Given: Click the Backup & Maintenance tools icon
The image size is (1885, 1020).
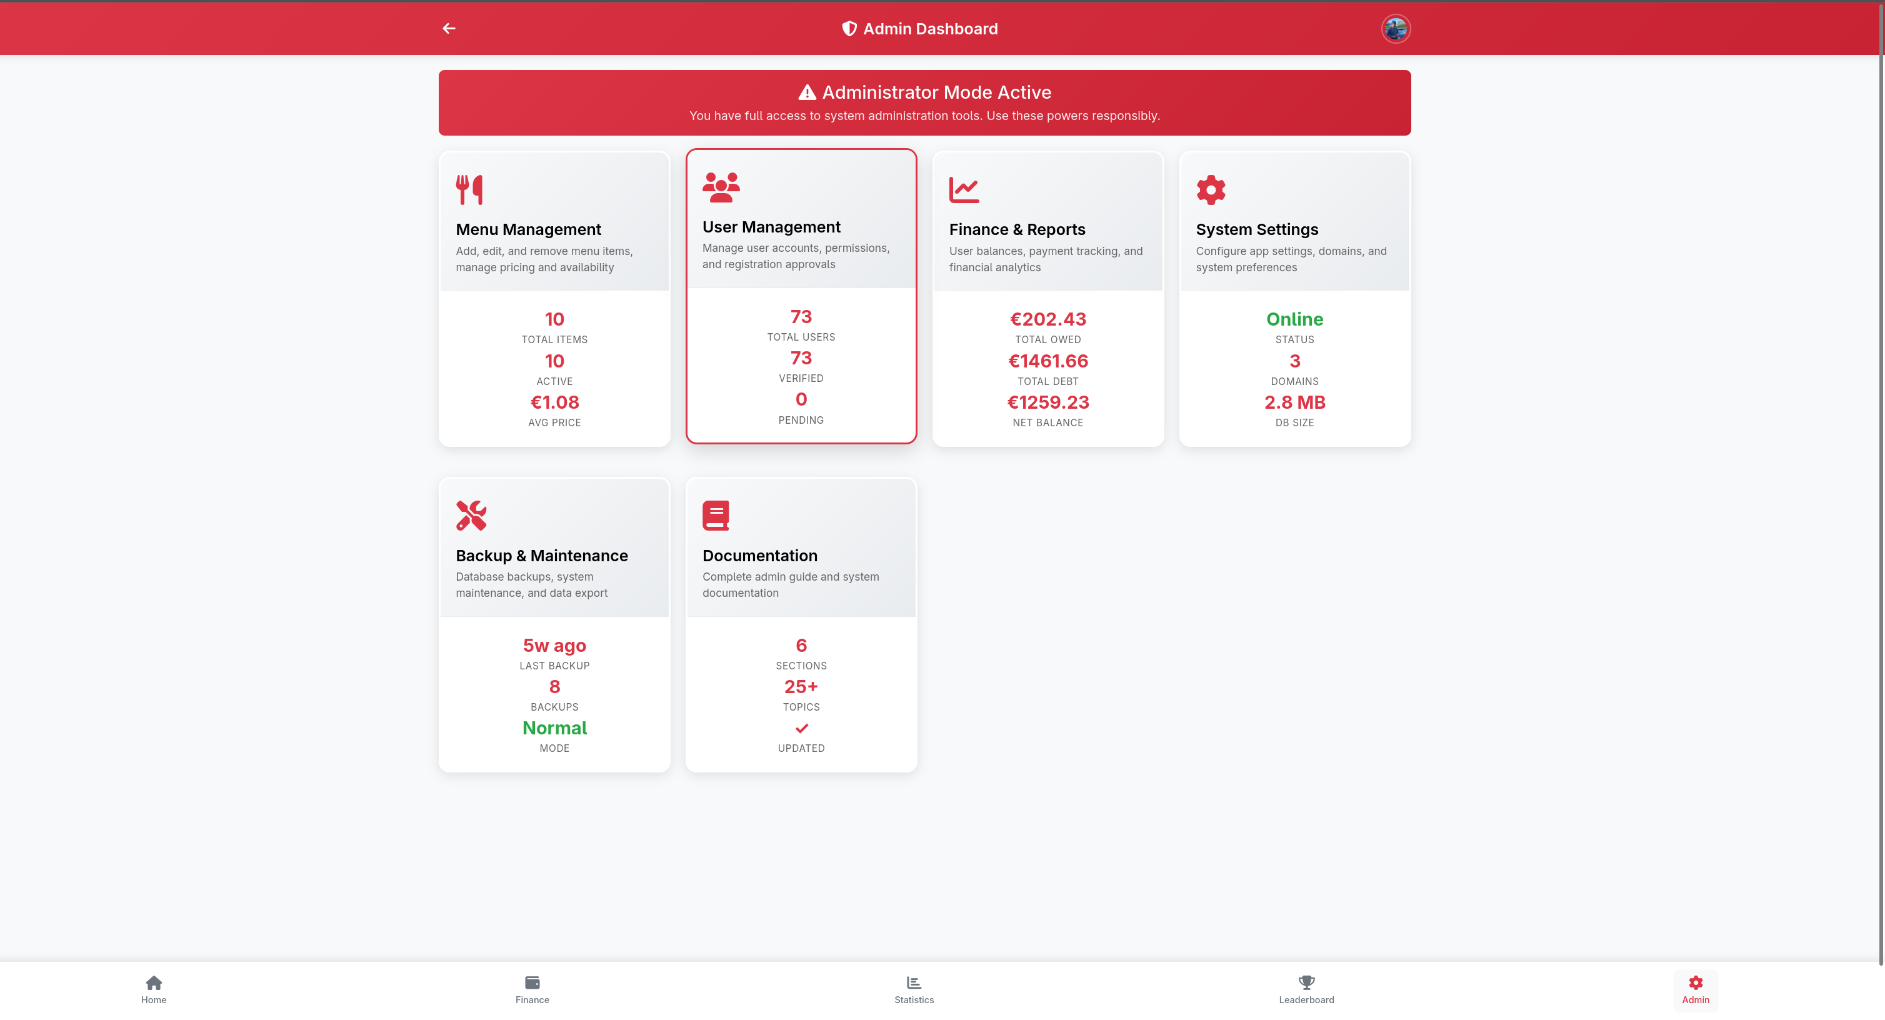Looking at the screenshot, I should pyautogui.click(x=471, y=515).
